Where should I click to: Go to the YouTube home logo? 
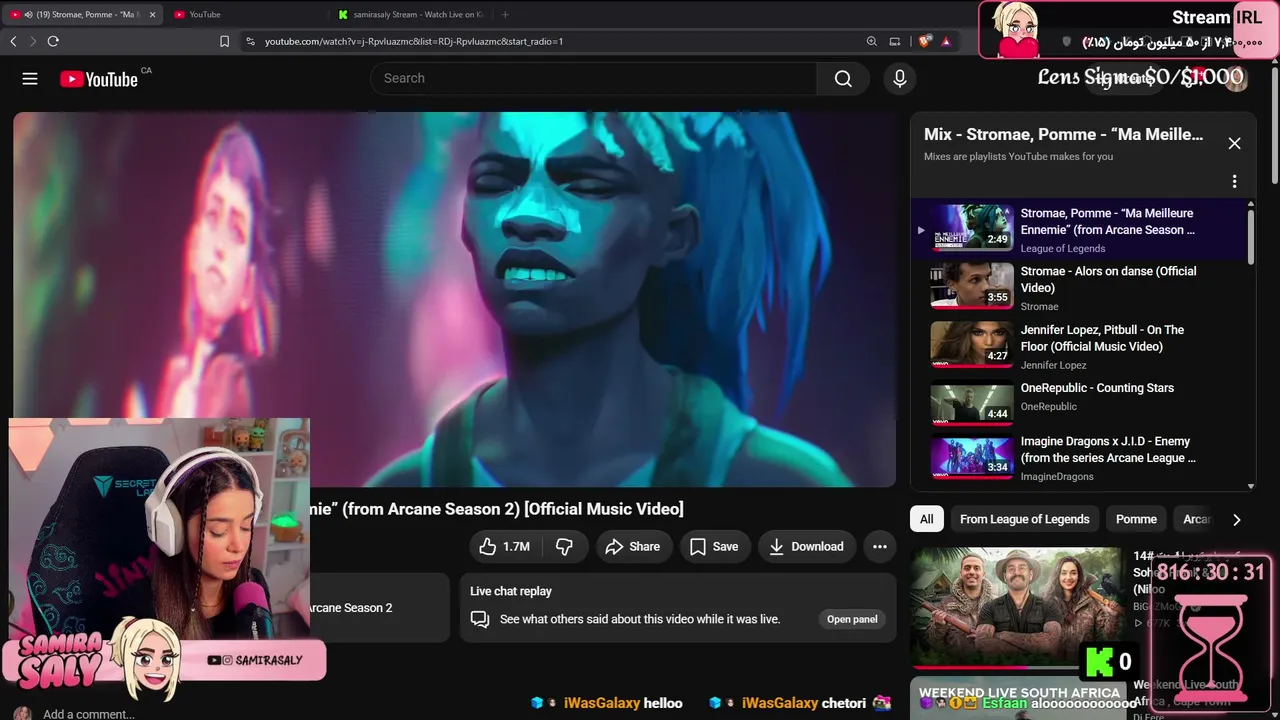(x=99, y=79)
